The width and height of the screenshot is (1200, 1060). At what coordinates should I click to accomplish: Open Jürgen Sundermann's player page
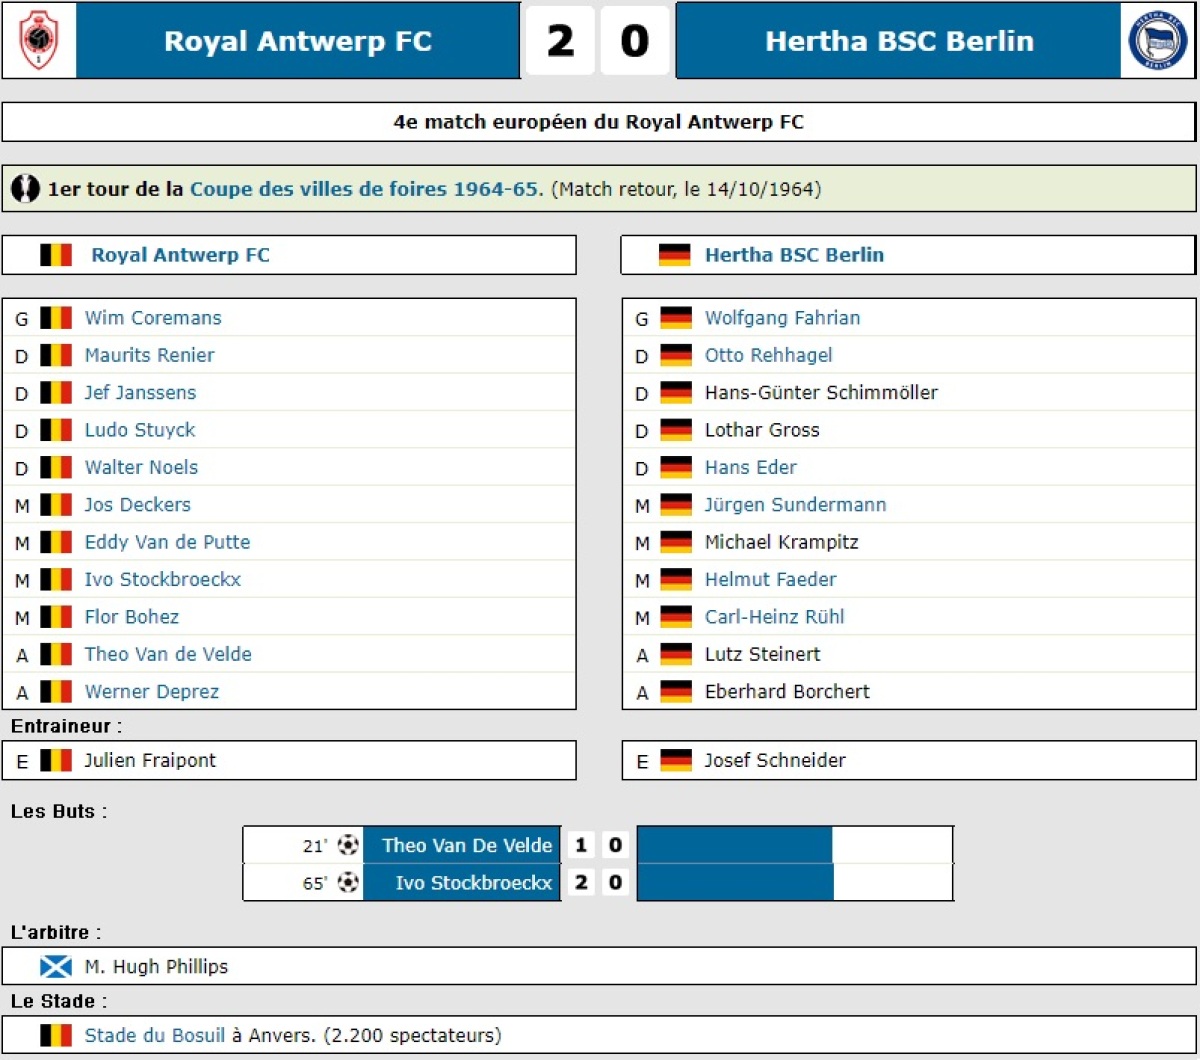point(795,505)
